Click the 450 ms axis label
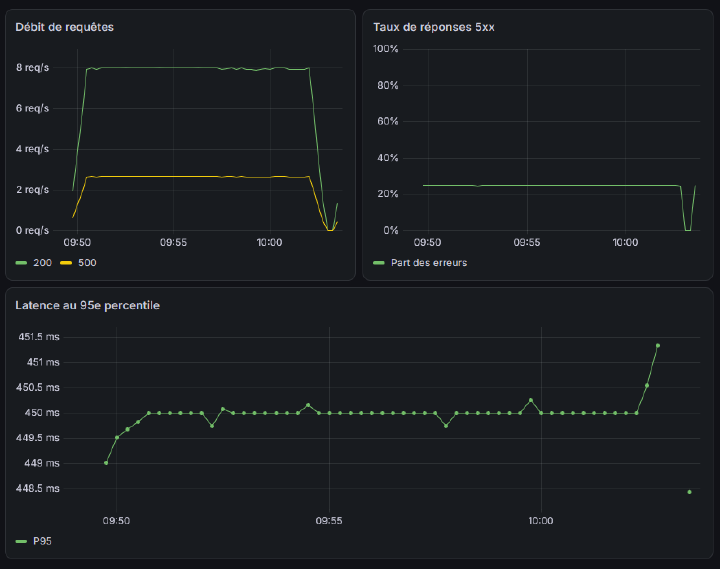 [42, 413]
